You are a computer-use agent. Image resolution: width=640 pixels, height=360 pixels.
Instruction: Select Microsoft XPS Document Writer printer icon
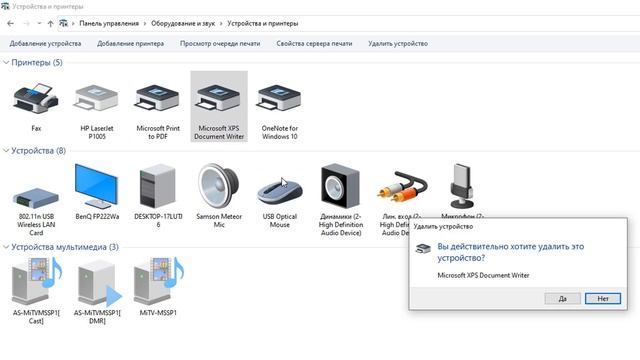pyautogui.click(x=219, y=99)
